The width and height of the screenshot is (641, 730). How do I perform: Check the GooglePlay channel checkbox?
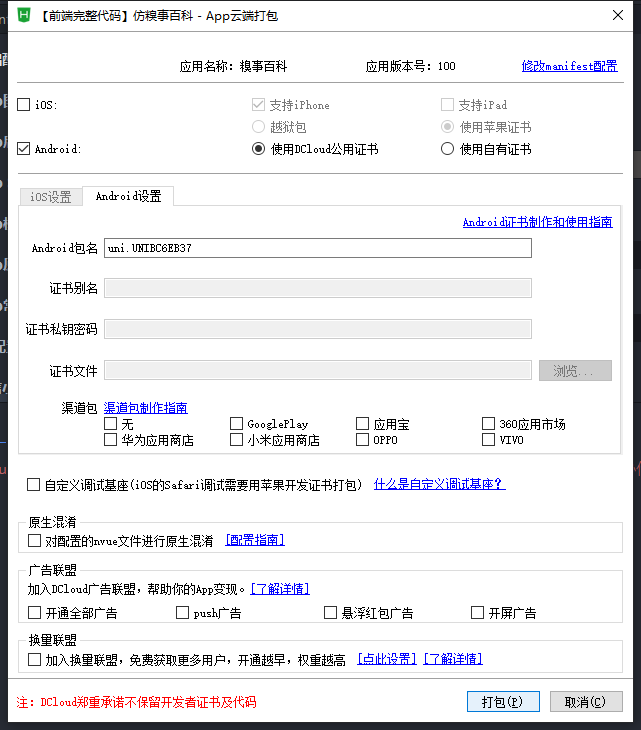coord(236,424)
